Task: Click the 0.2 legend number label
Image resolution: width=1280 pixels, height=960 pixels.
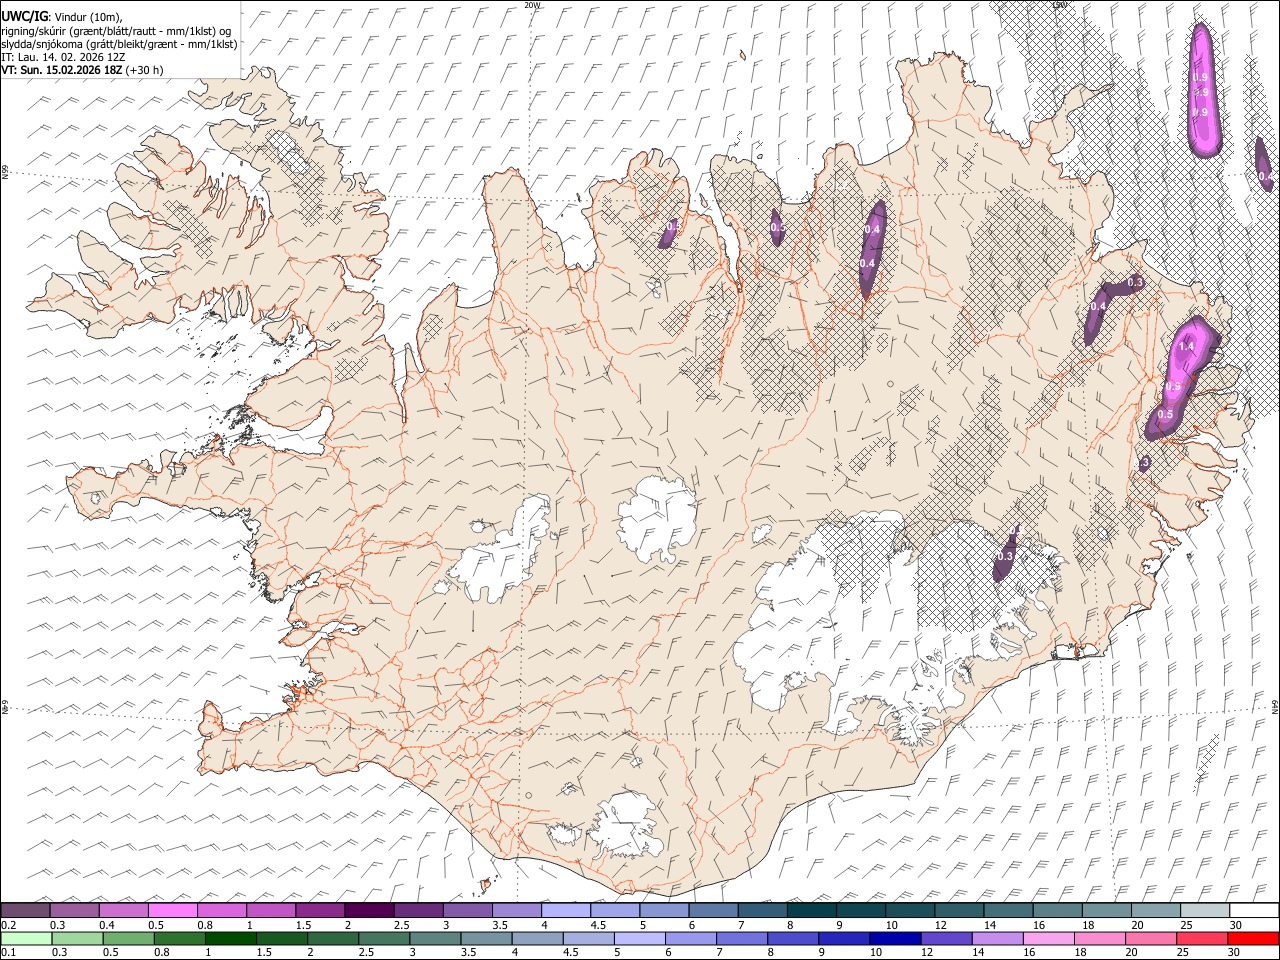Action: [x=9, y=925]
